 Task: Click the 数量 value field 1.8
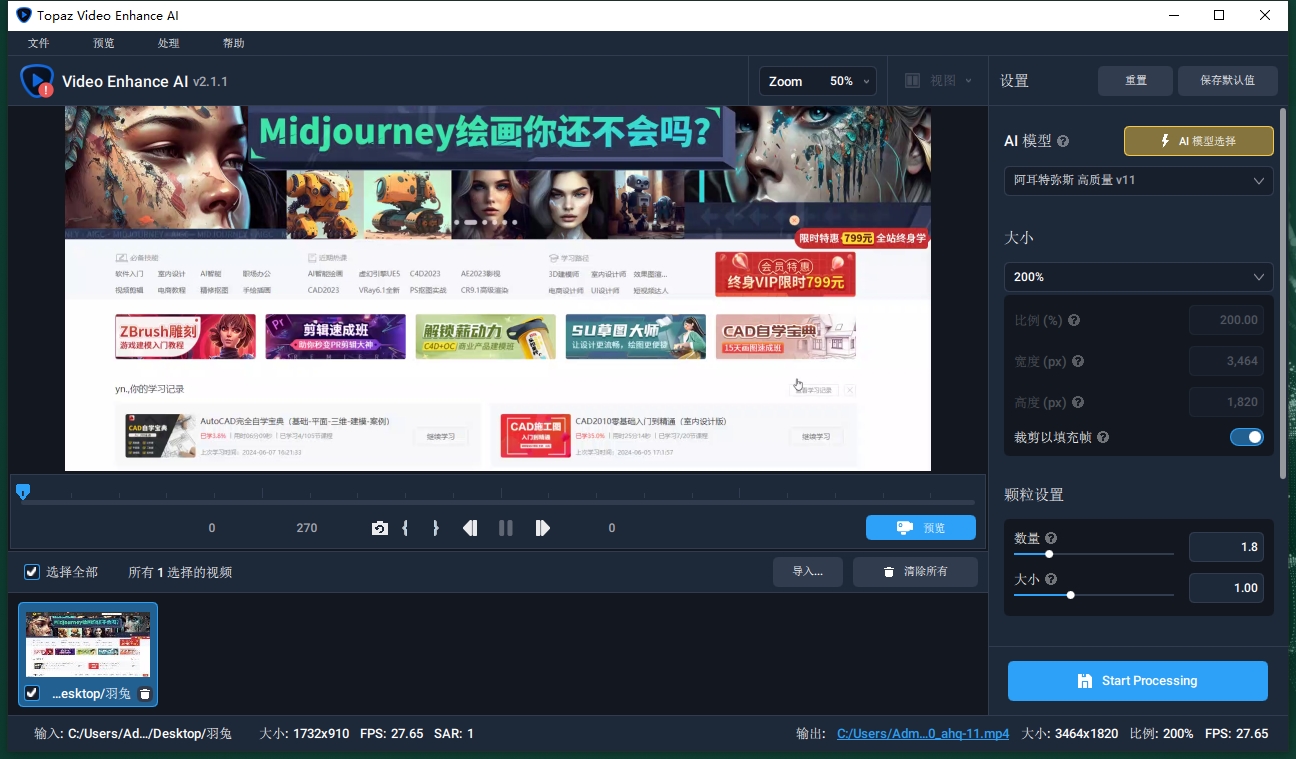[1226, 547]
